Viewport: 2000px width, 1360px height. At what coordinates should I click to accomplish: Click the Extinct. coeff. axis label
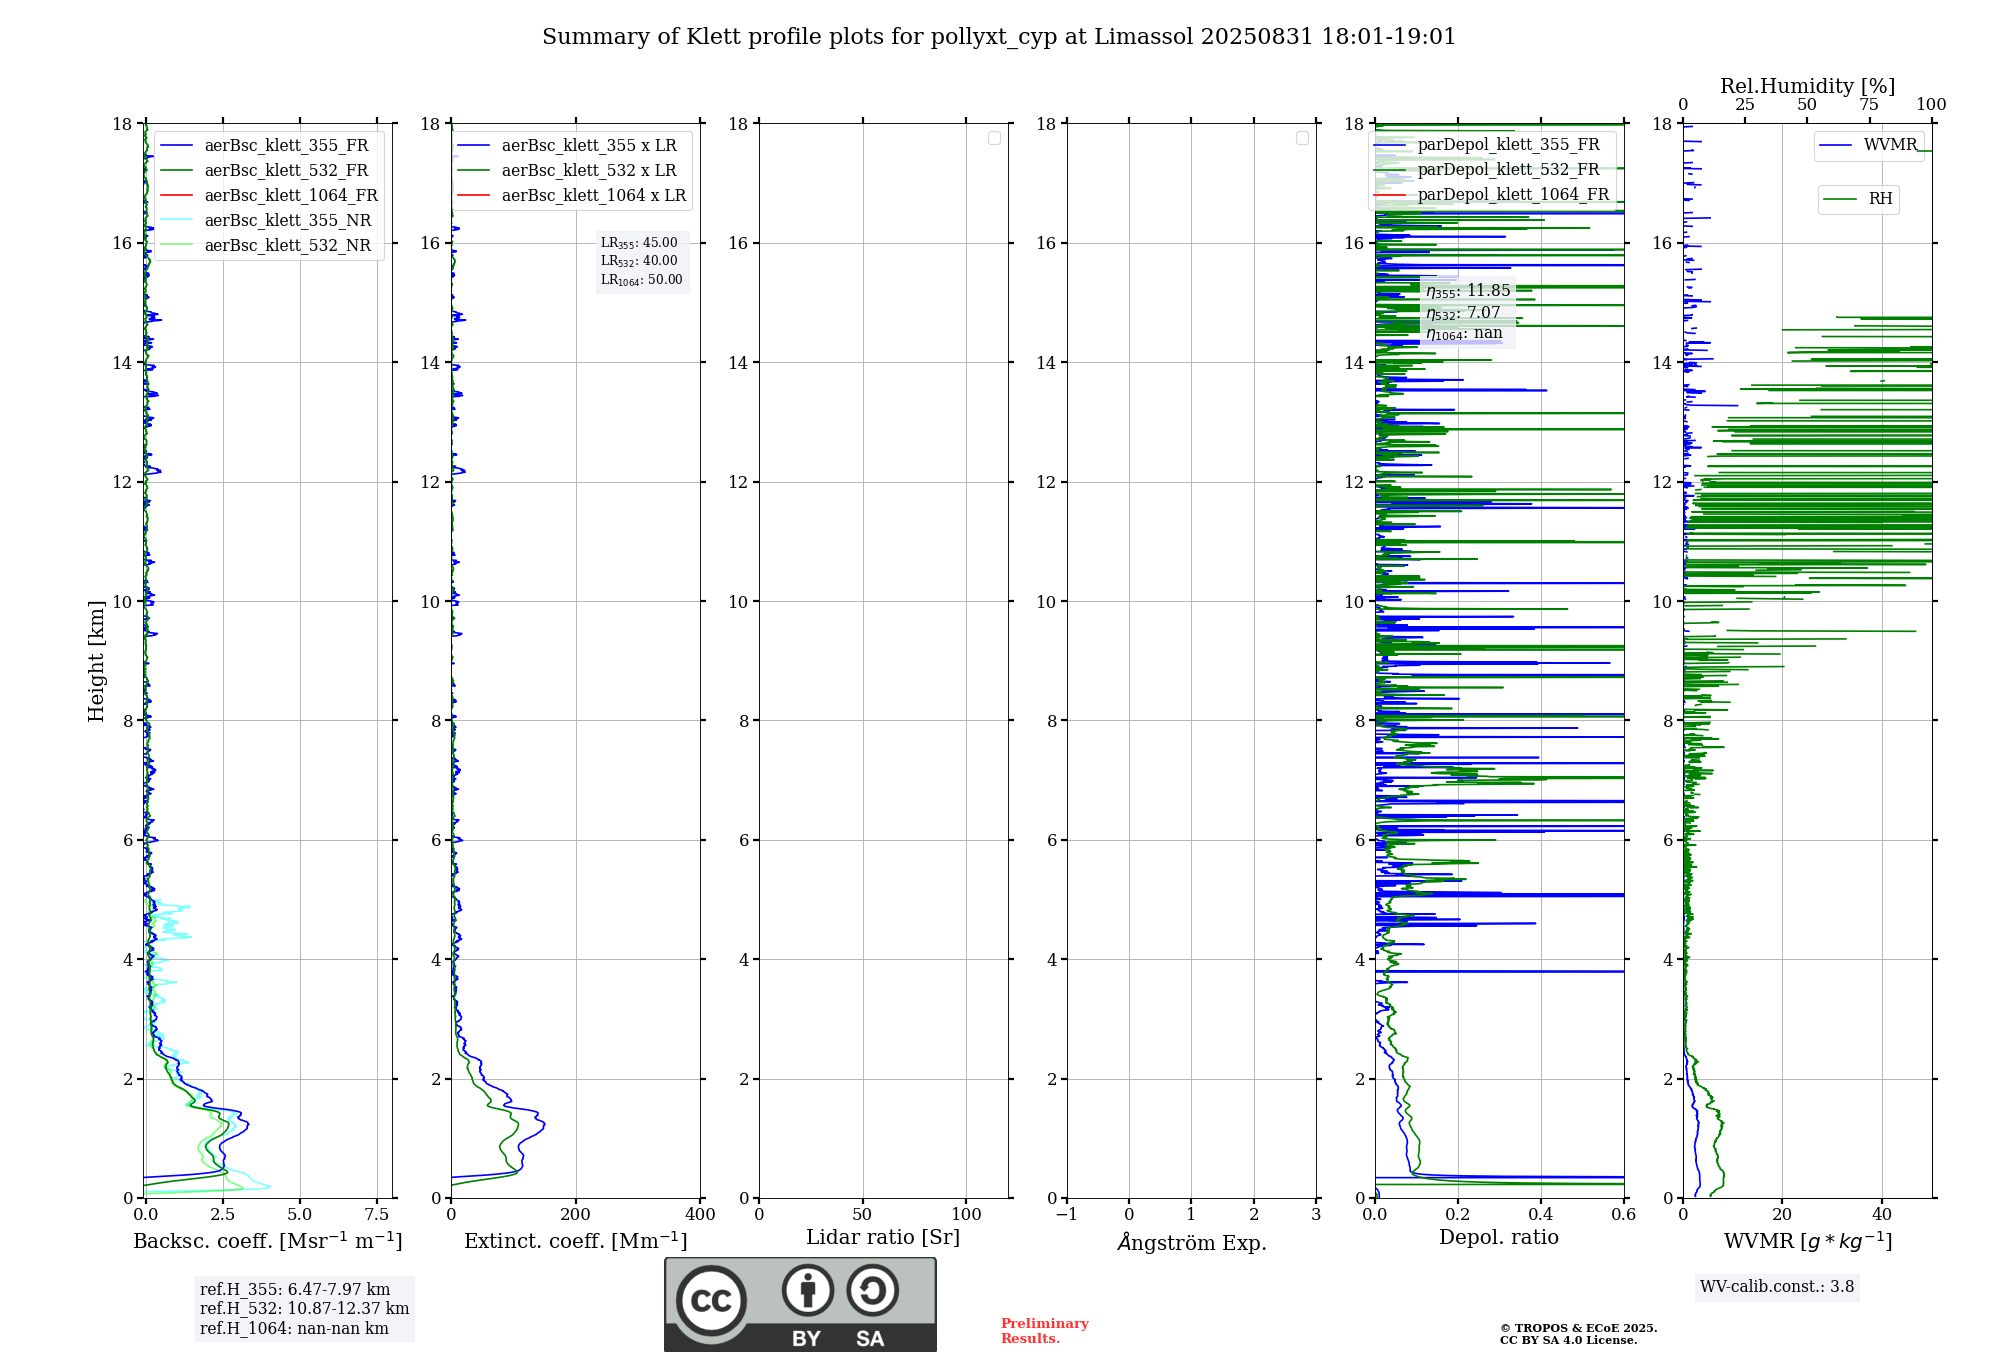[x=576, y=1241]
